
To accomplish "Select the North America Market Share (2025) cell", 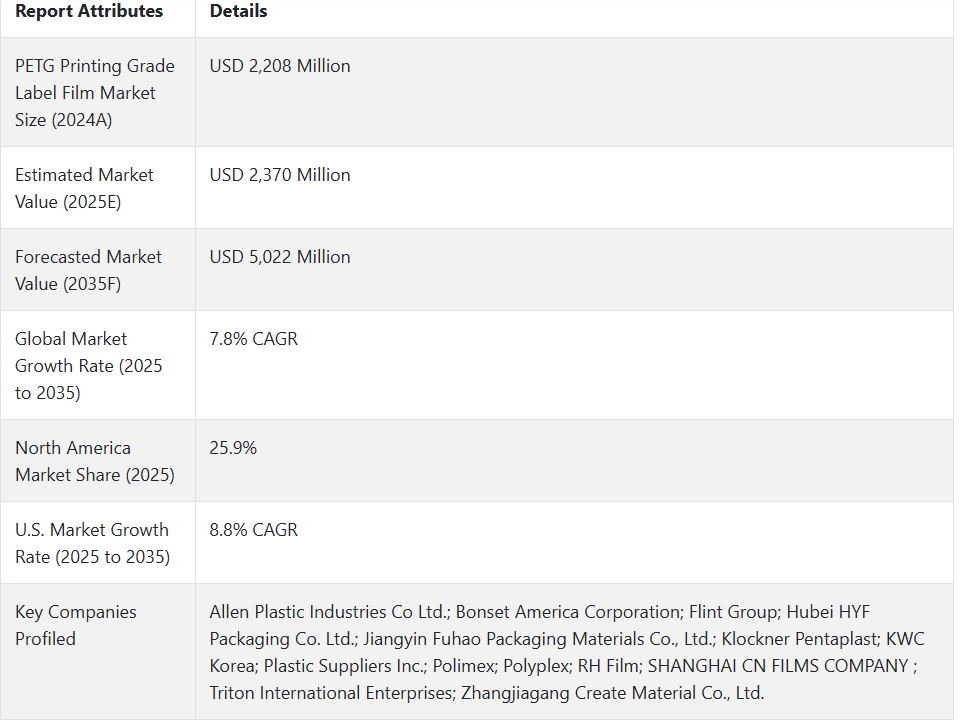I will click(x=98, y=461).
